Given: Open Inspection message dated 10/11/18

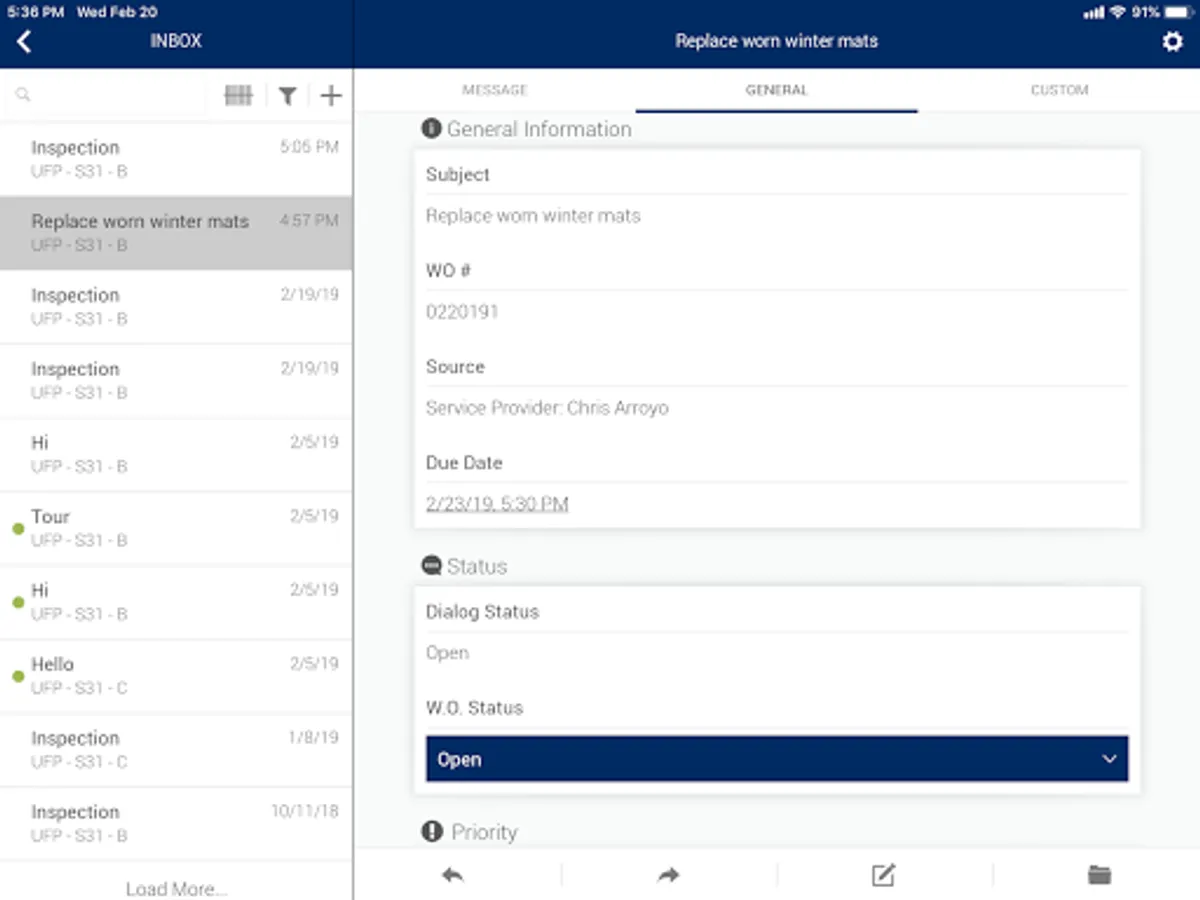Looking at the screenshot, I should pyautogui.click(x=176, y=824).
